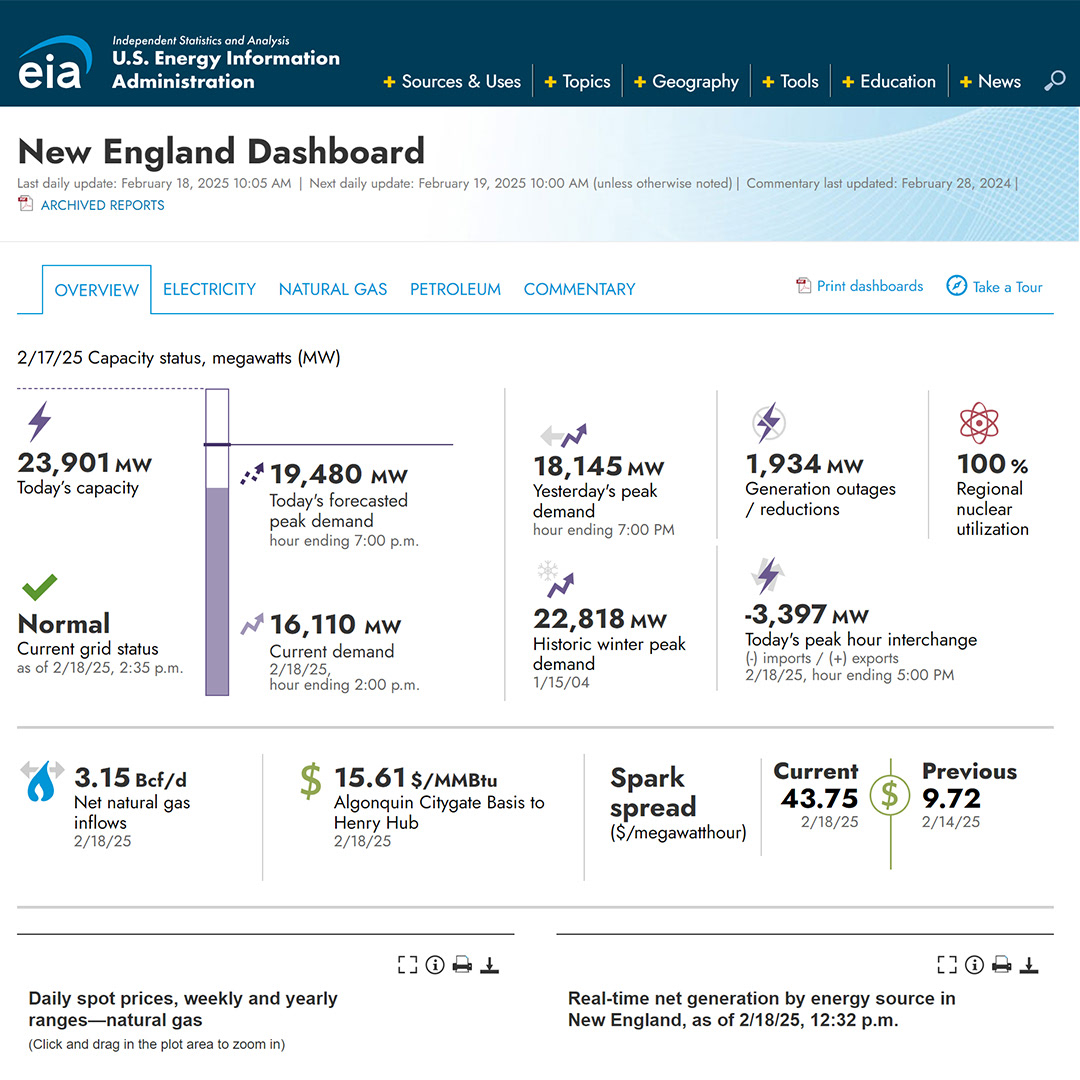Start the Take a Tour link
1080x1080 pixels.
pos(1007,287)
